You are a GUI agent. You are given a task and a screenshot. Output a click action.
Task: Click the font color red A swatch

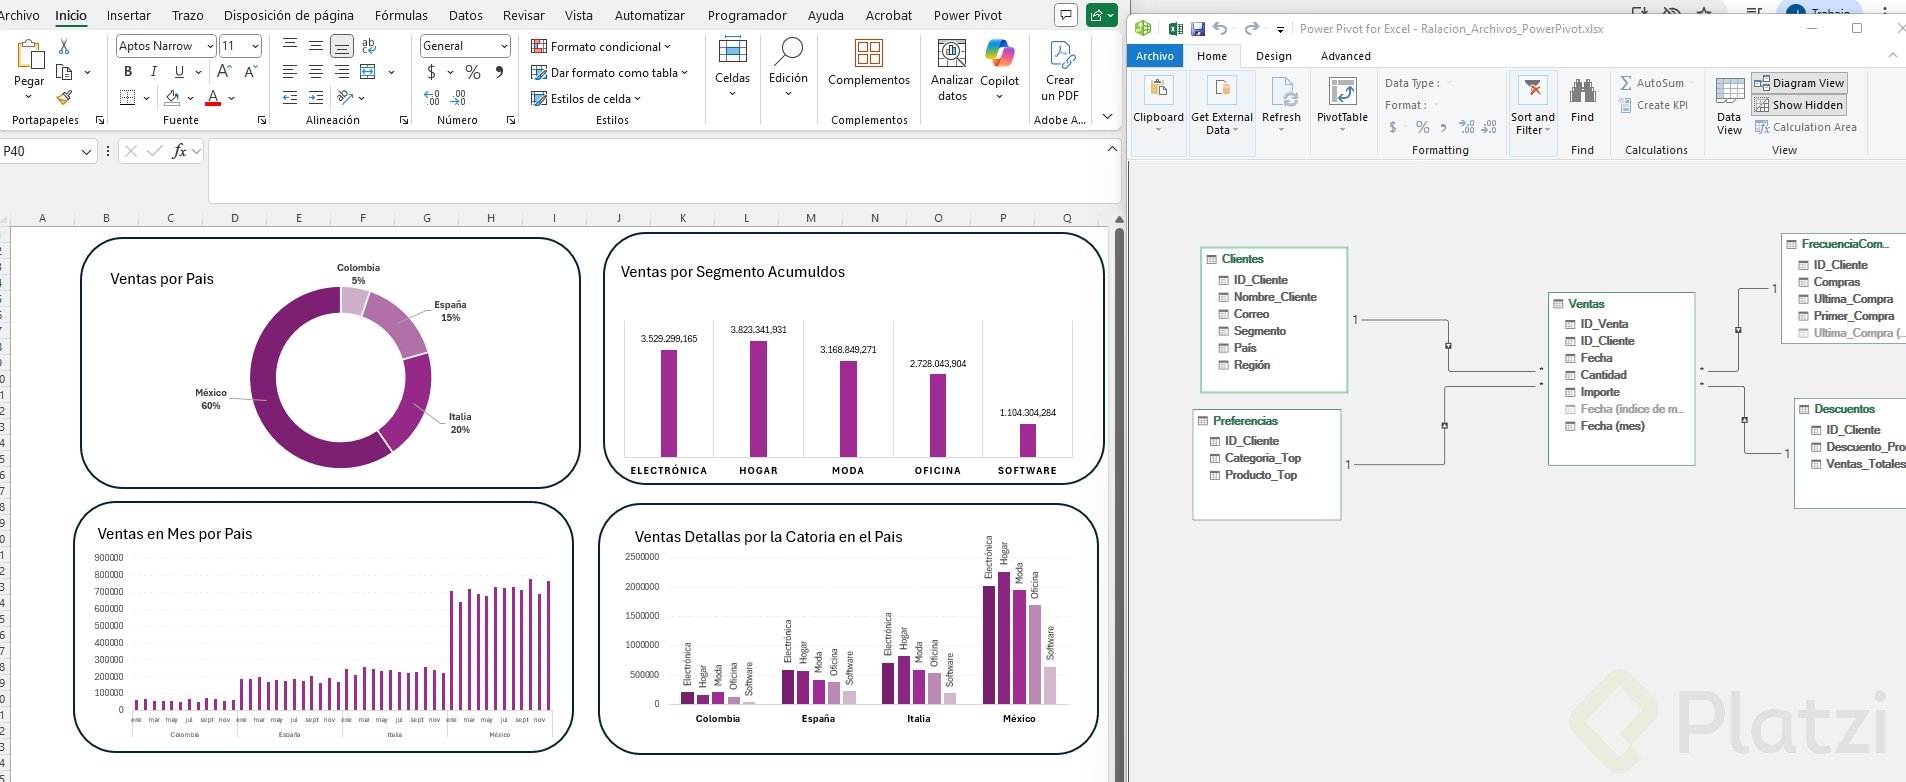point(213,98)
